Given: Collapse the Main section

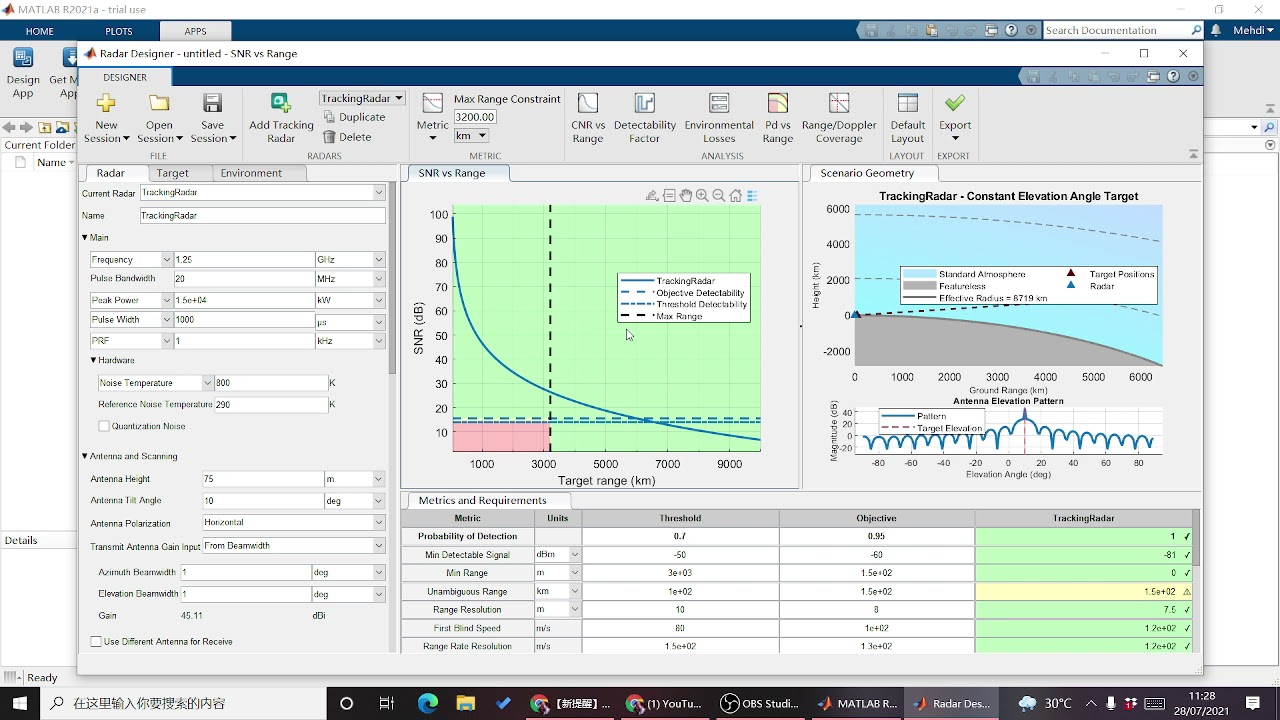Looking at the screenshot, I should pos(85,238).
